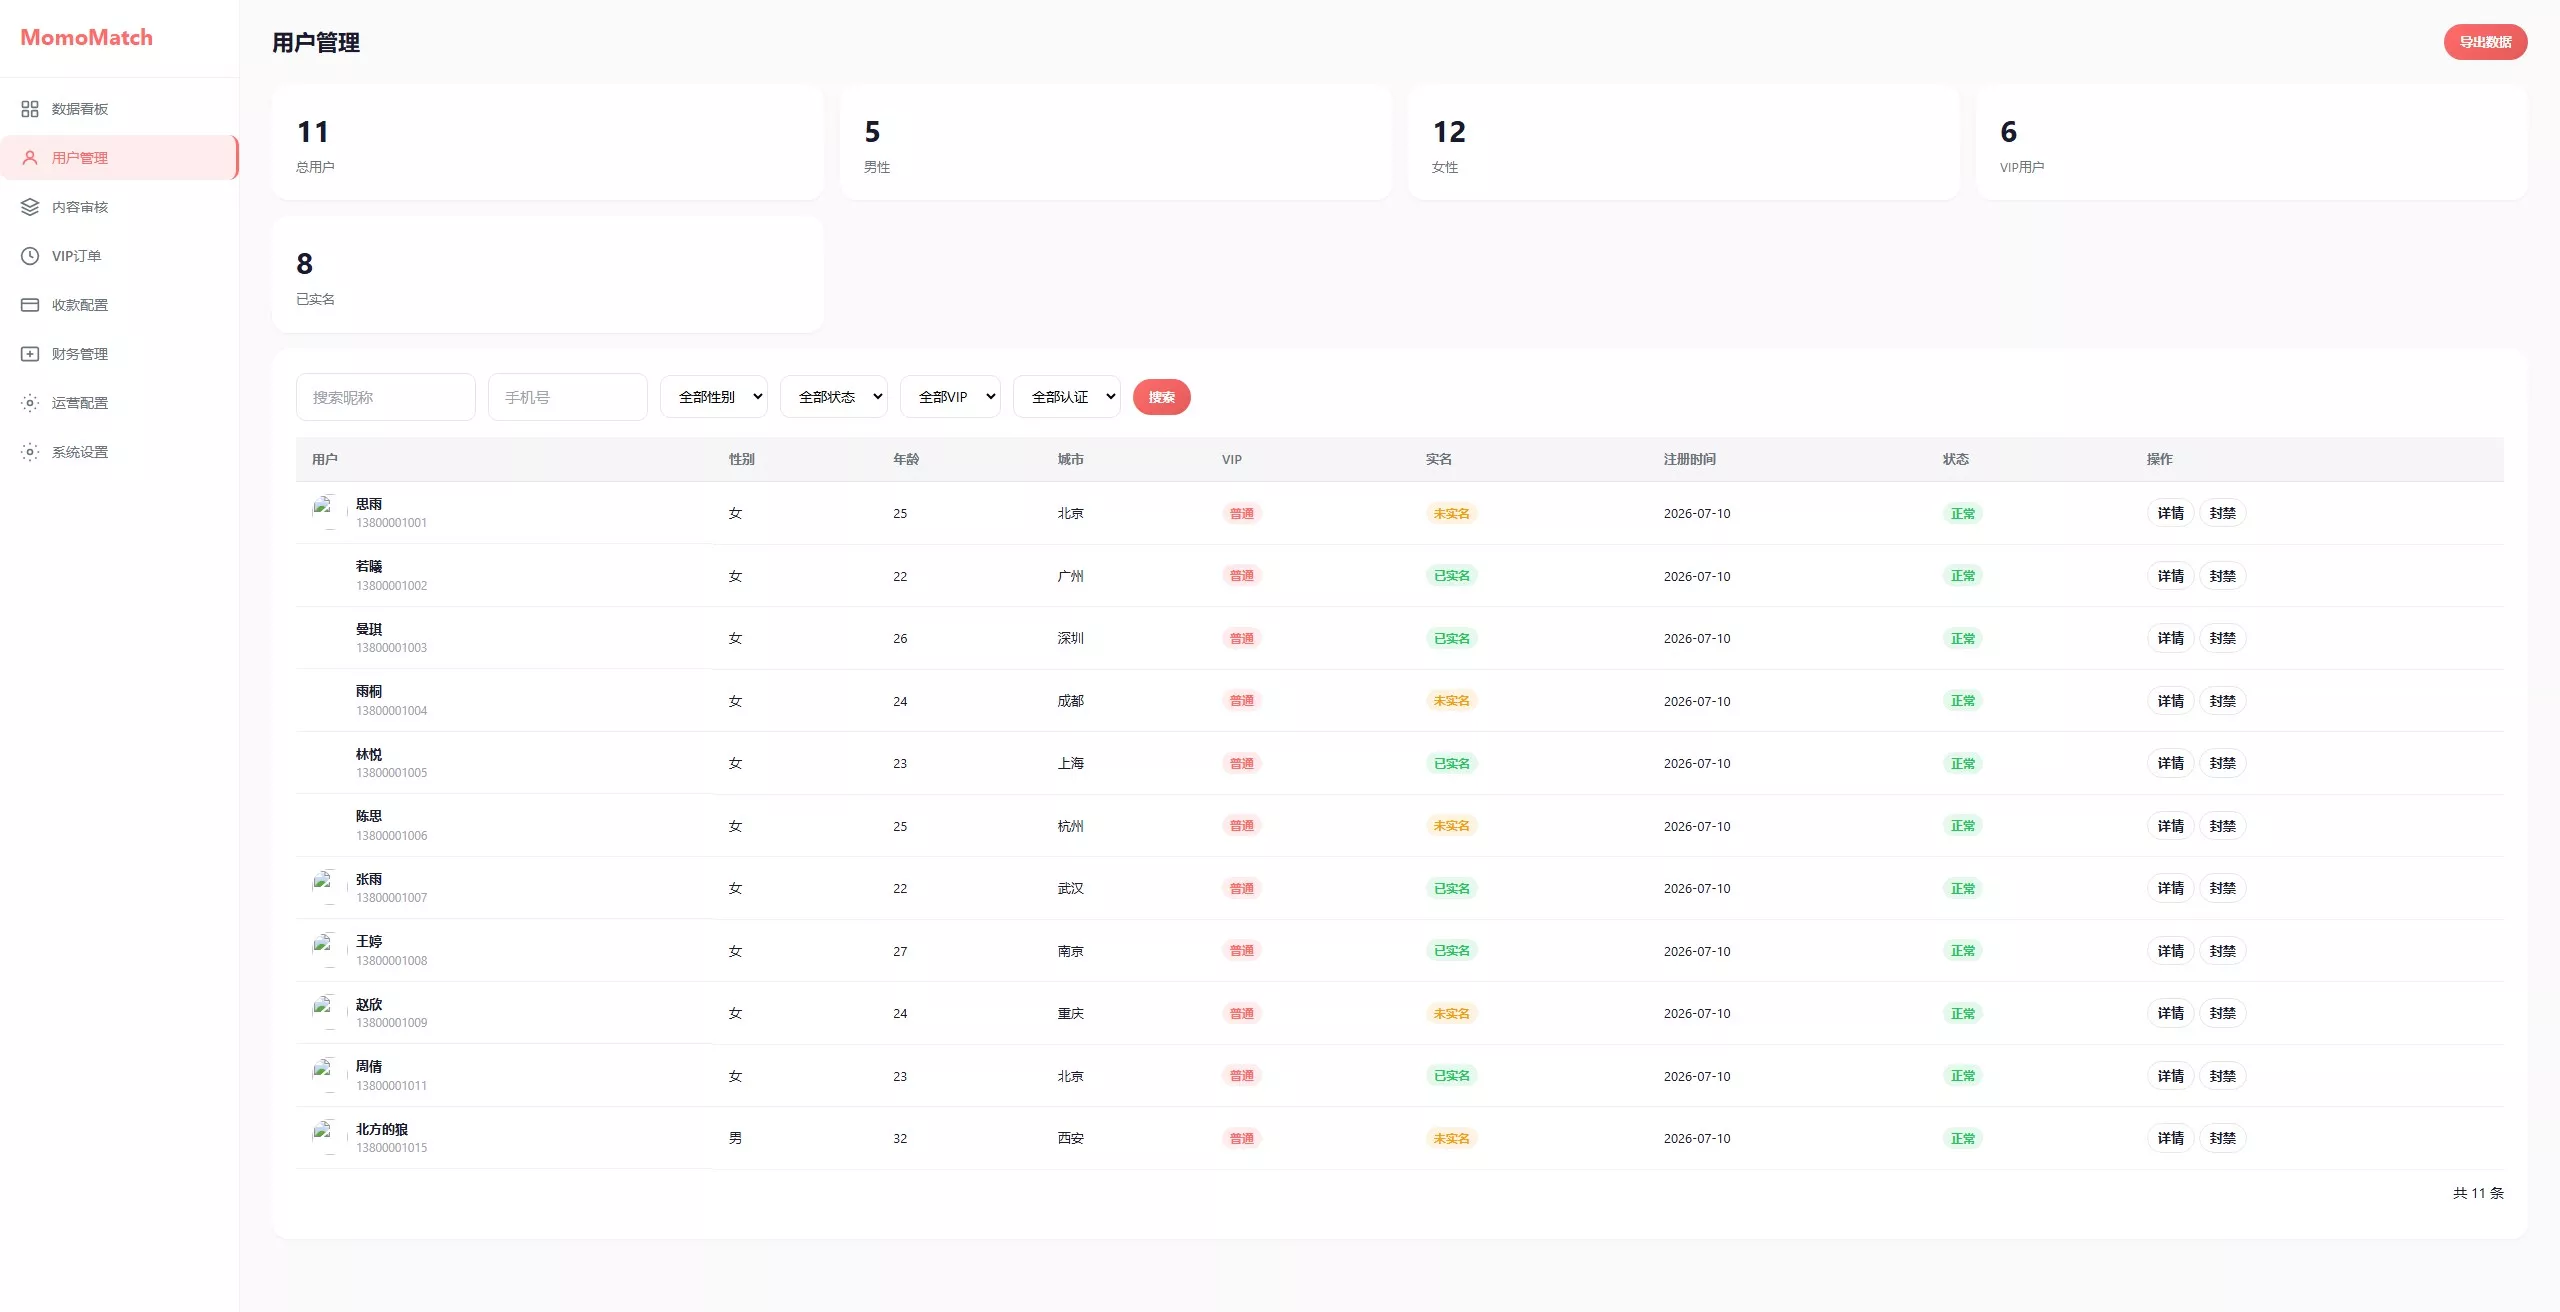
Task: Focus the 手机号 phone number field
Action: (x=567, y=397)
